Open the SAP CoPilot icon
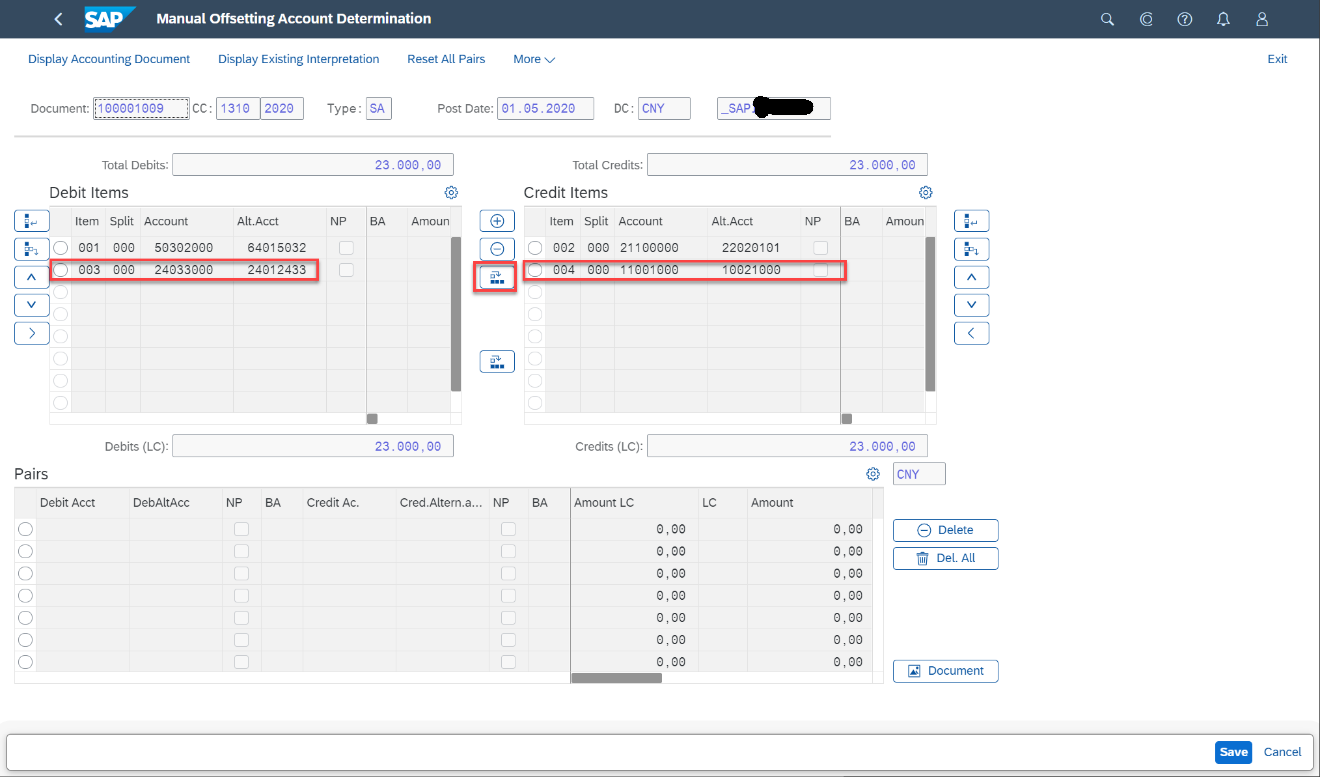 point(1146,19)
